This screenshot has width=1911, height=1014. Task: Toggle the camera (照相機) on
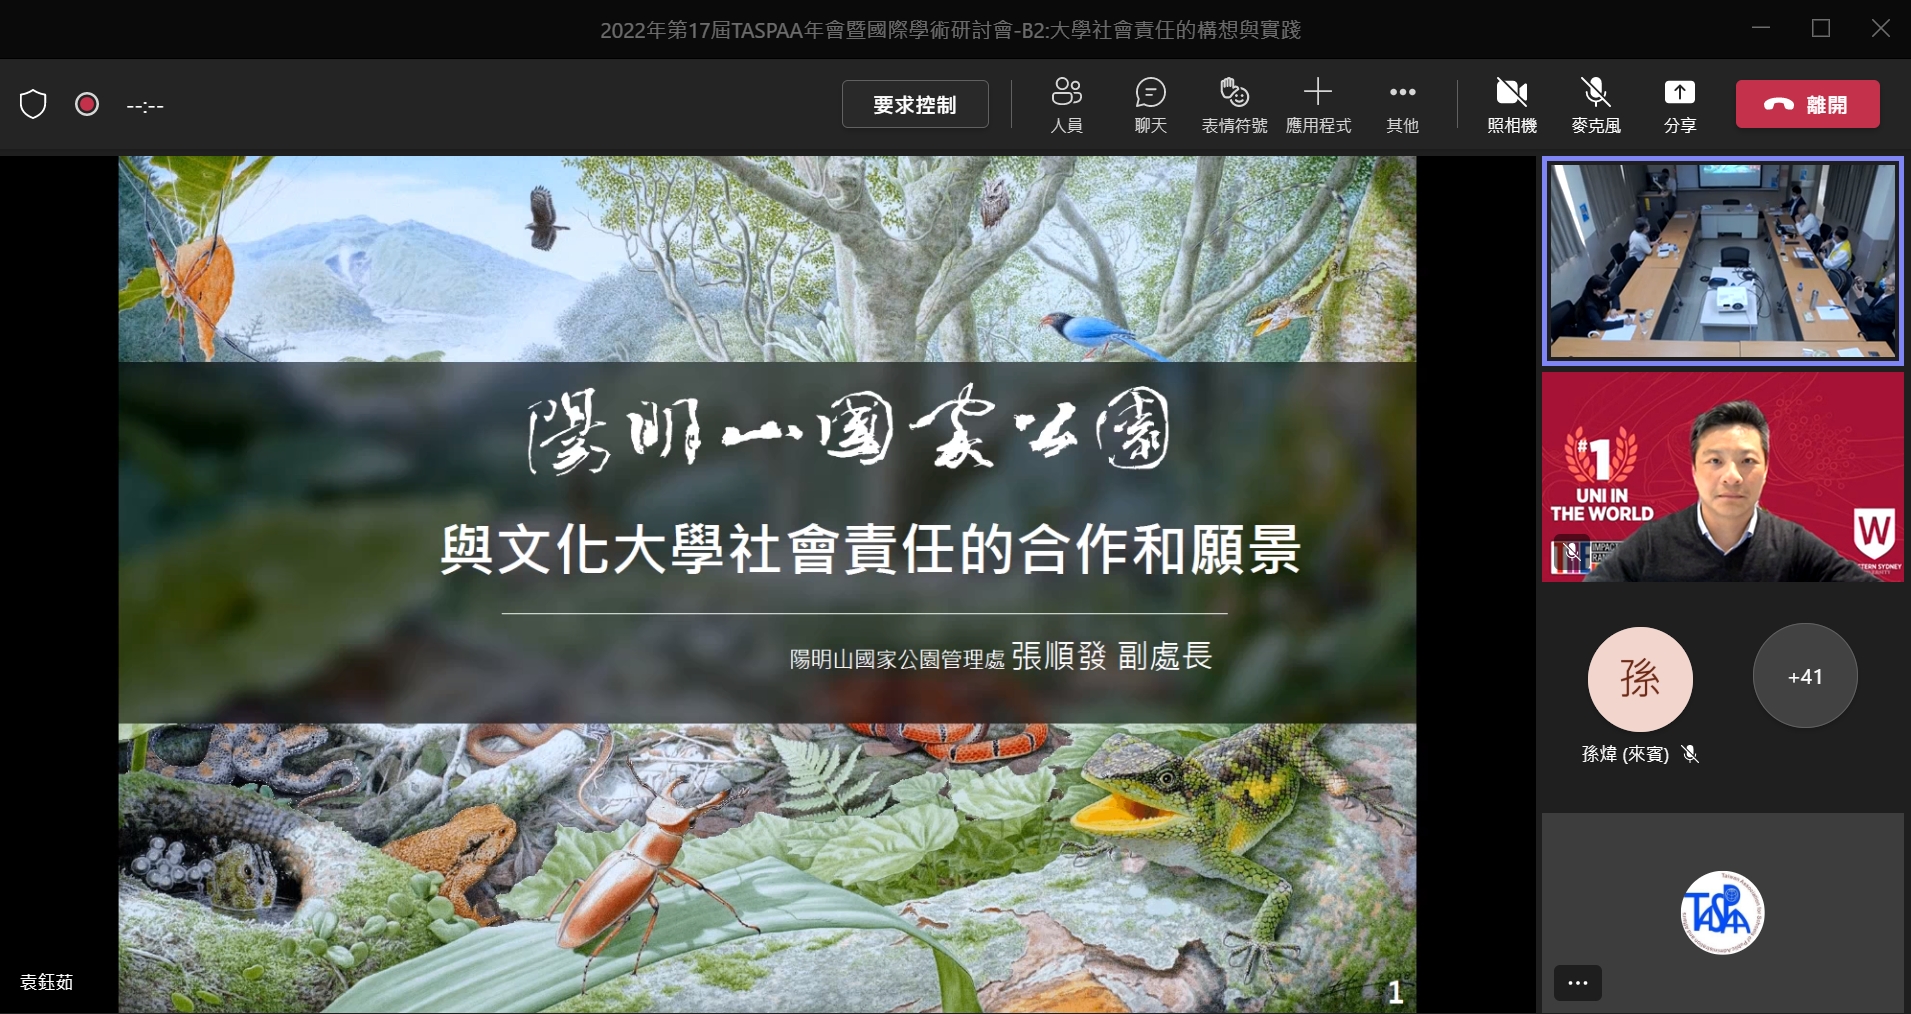coord(1511,104)
